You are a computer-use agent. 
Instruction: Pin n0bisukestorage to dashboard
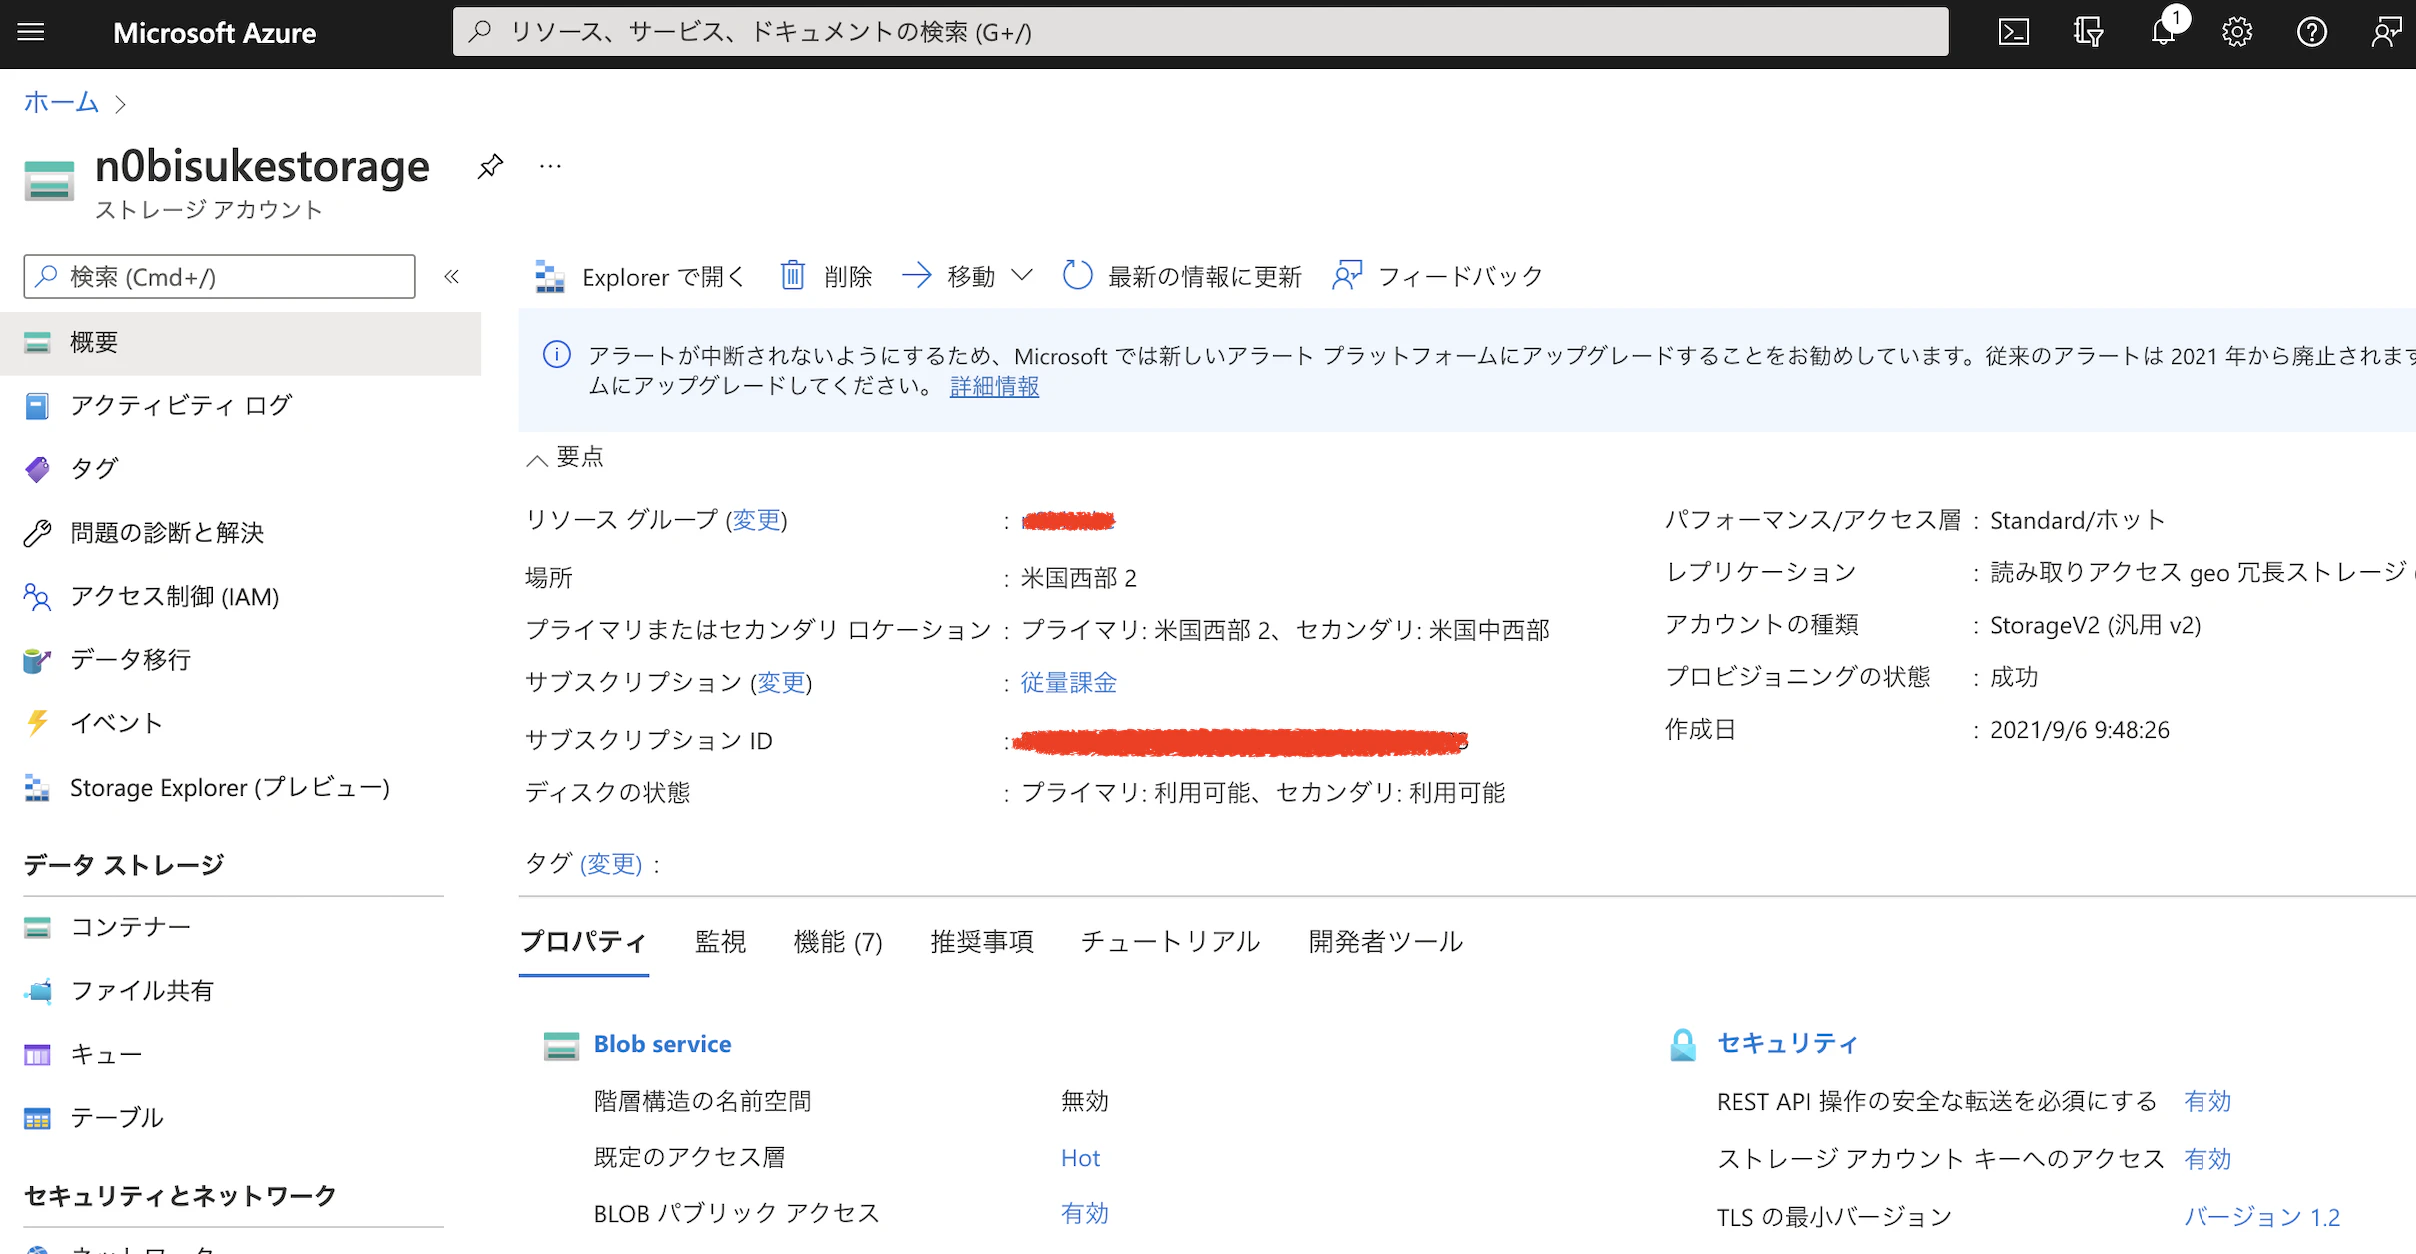click(x=490, y=166)
